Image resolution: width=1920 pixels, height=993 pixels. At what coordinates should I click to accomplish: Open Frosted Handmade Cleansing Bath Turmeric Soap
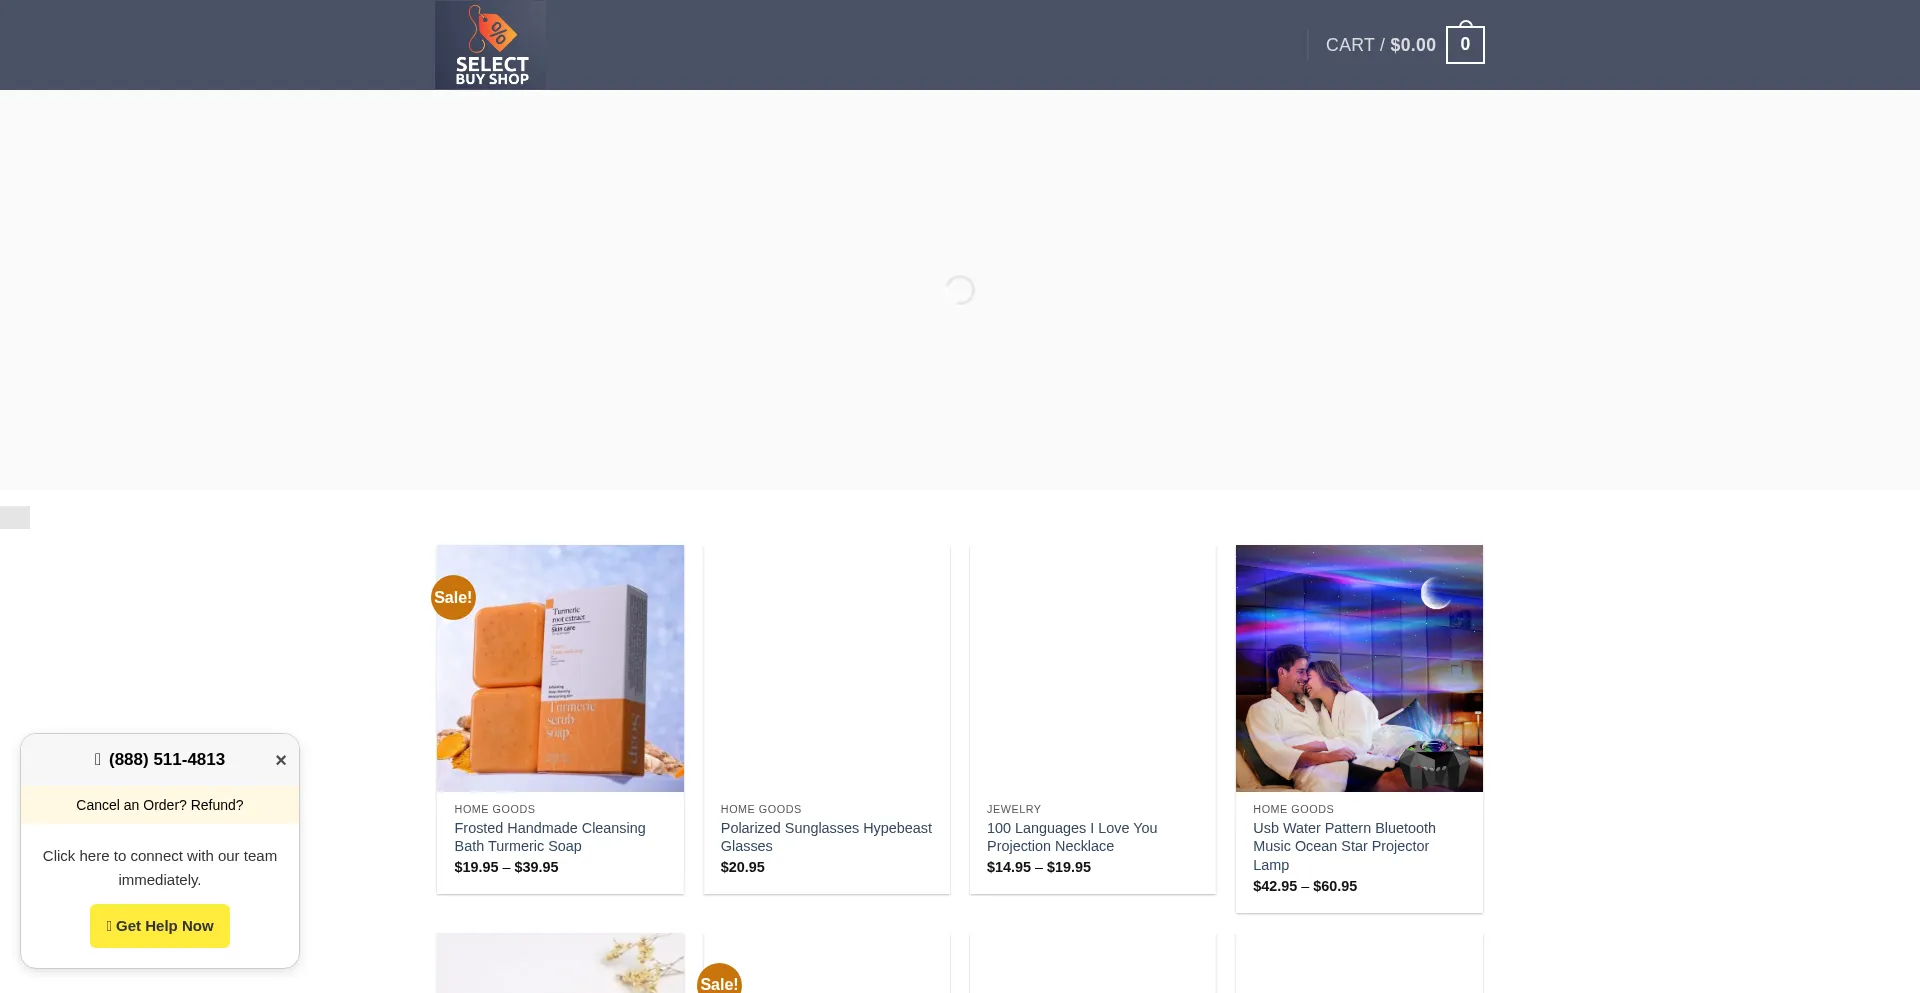coord(550,837)
